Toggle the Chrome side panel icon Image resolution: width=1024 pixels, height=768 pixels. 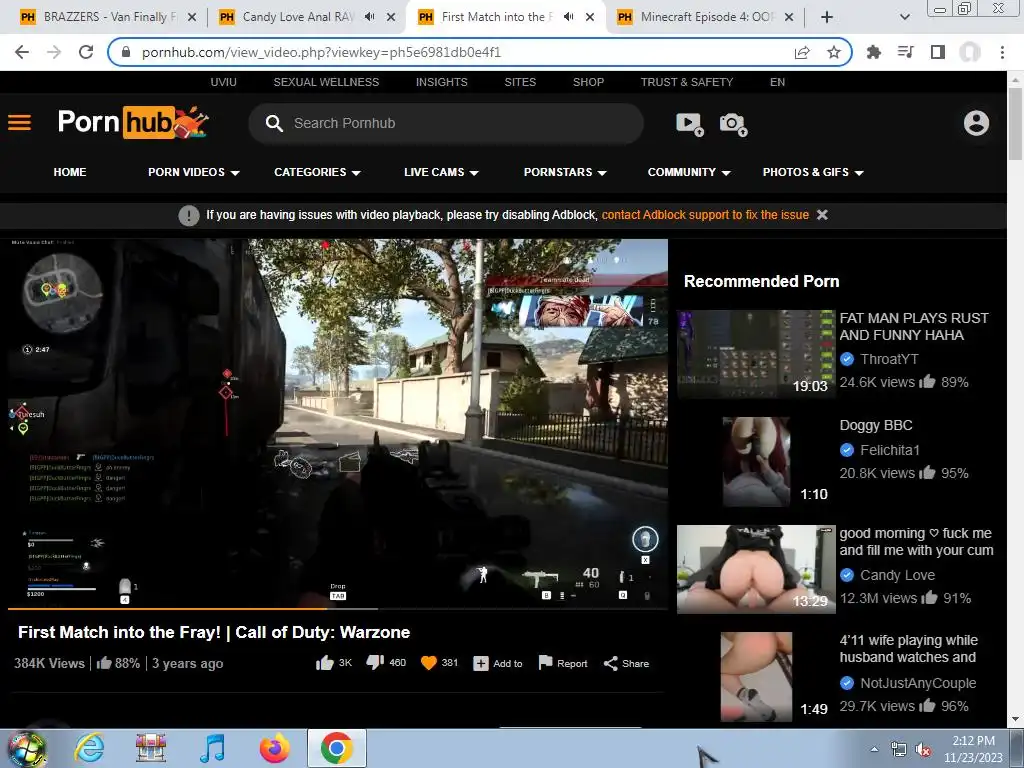point(938,52)
